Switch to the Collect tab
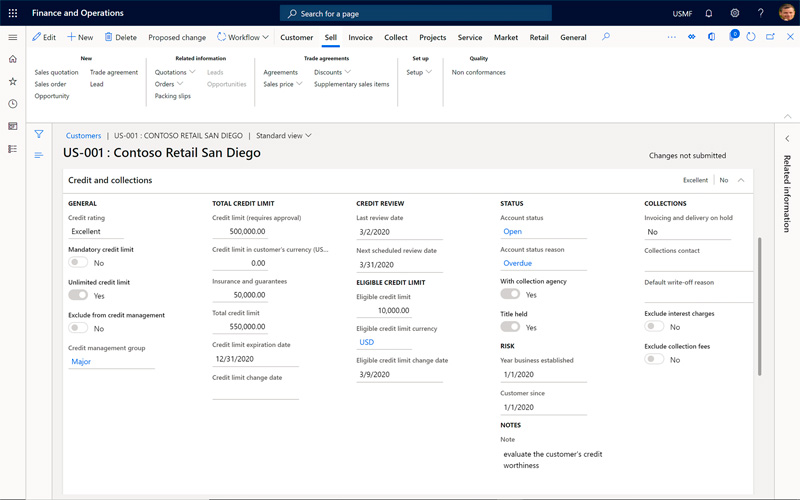The height and width of the screenshot is (500, 800). (396, 37)
